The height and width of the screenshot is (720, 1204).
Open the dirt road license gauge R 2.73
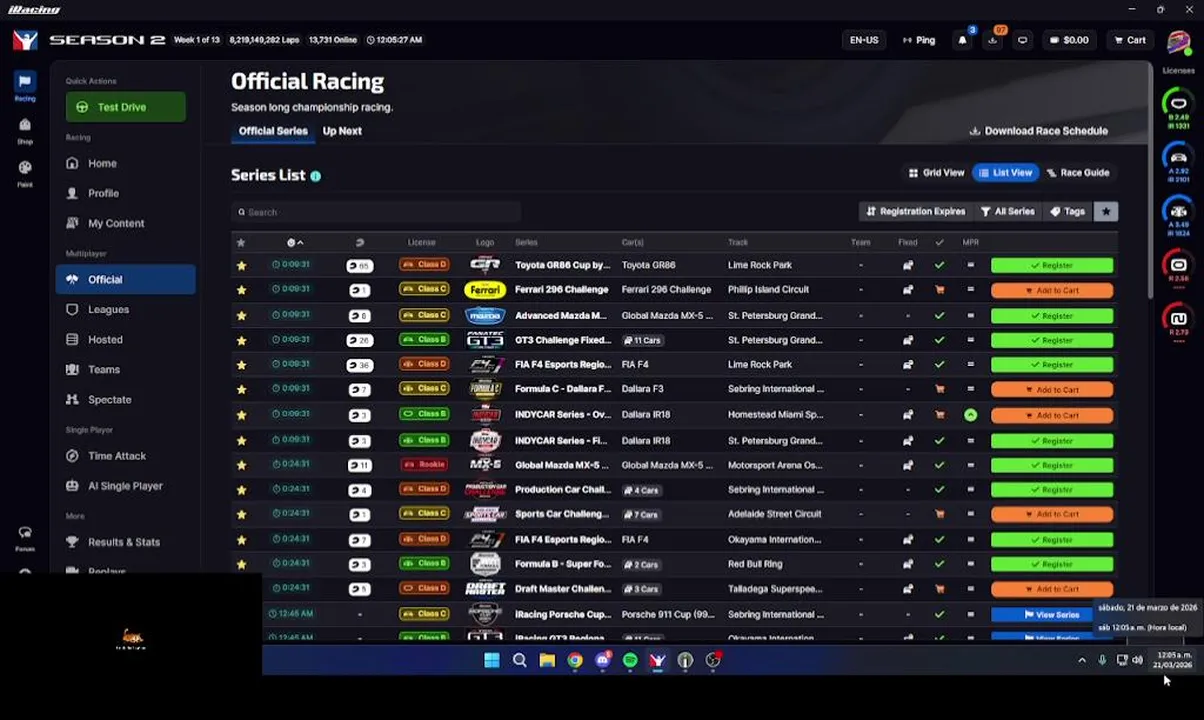tap(1179, 322)
